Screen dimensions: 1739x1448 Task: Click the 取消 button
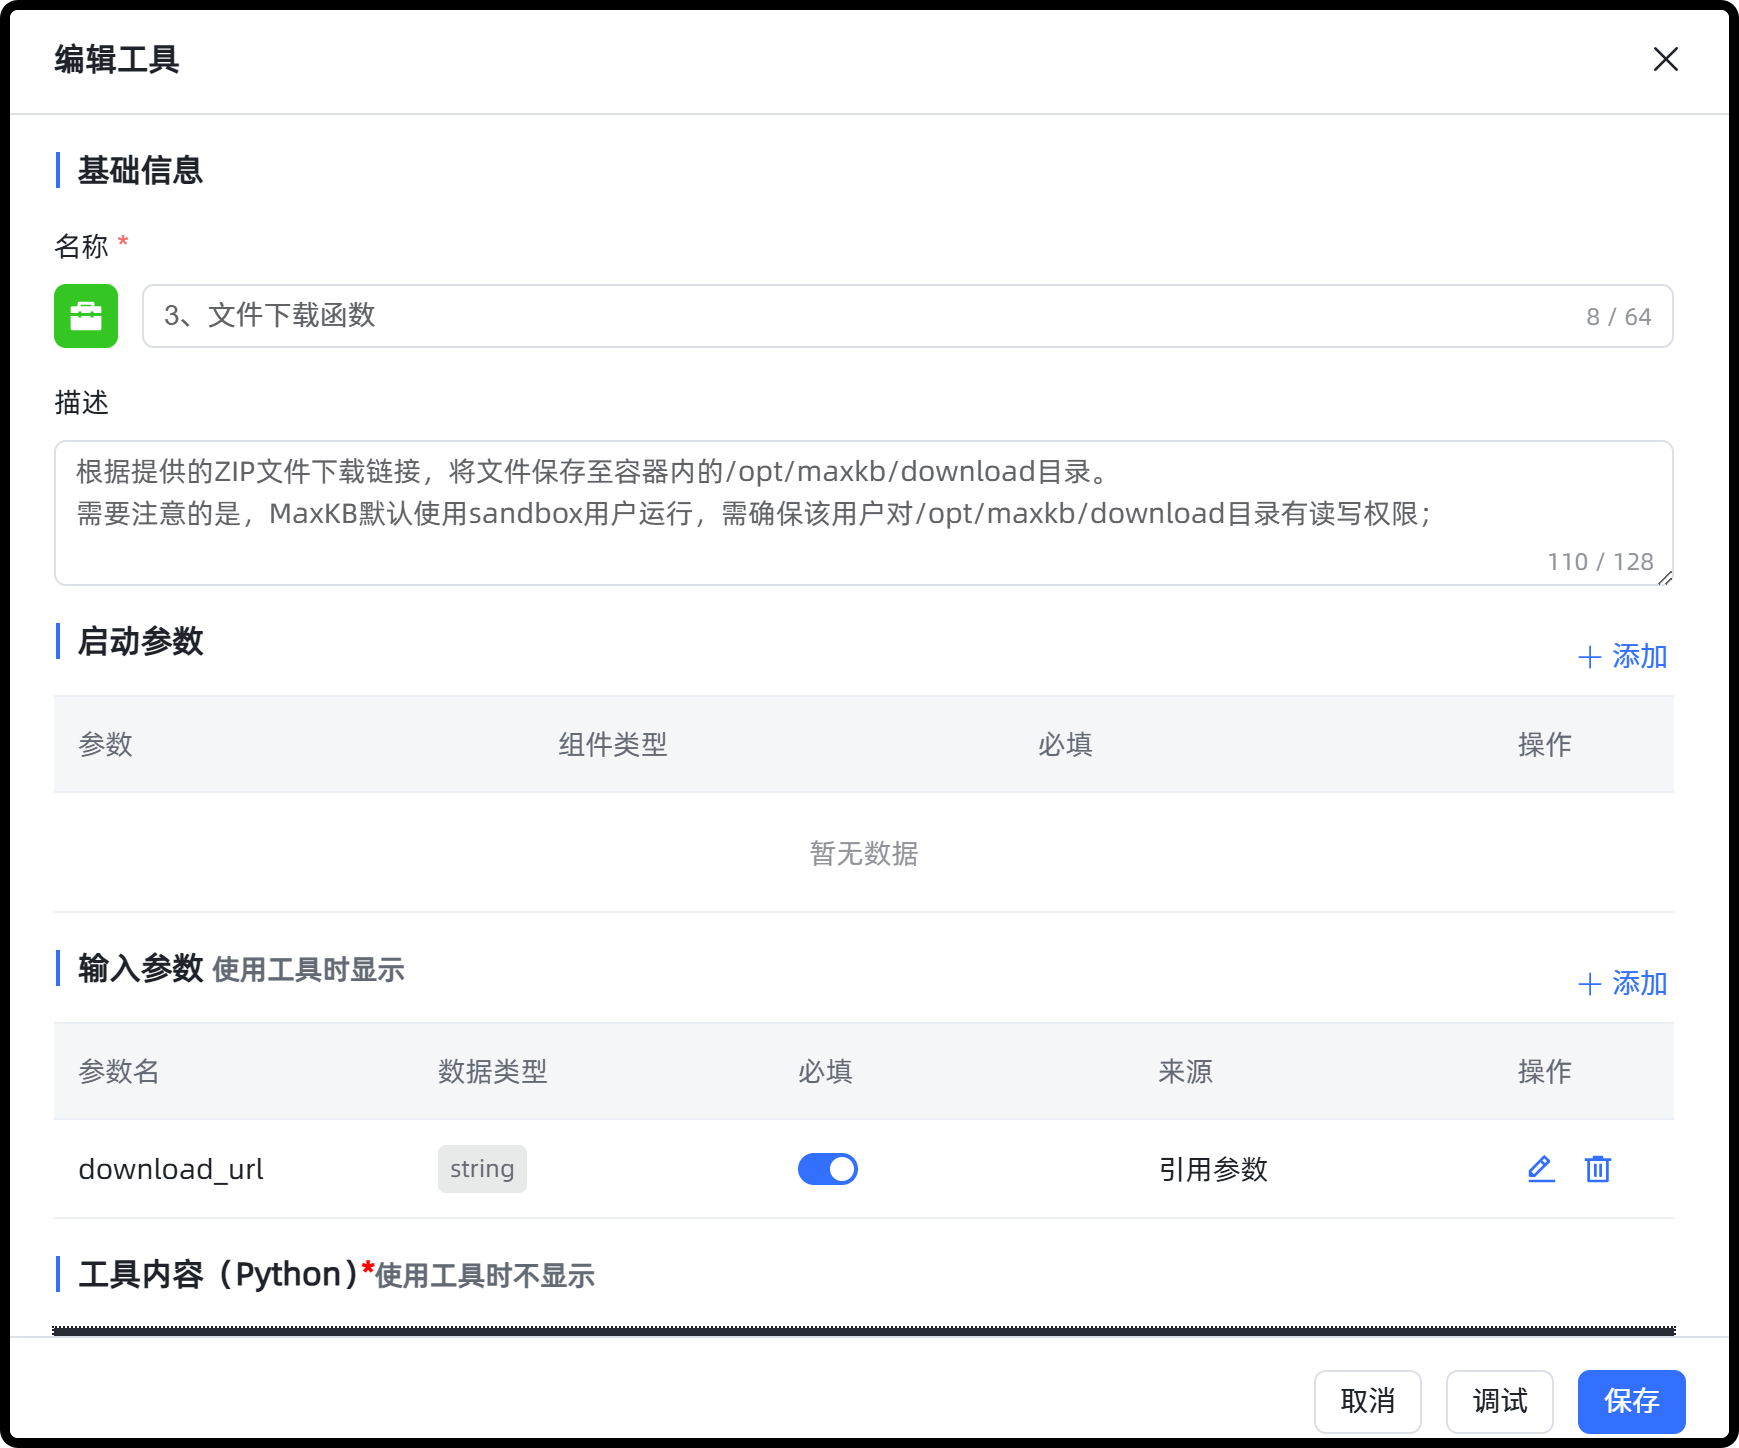coord(1368,1401)
